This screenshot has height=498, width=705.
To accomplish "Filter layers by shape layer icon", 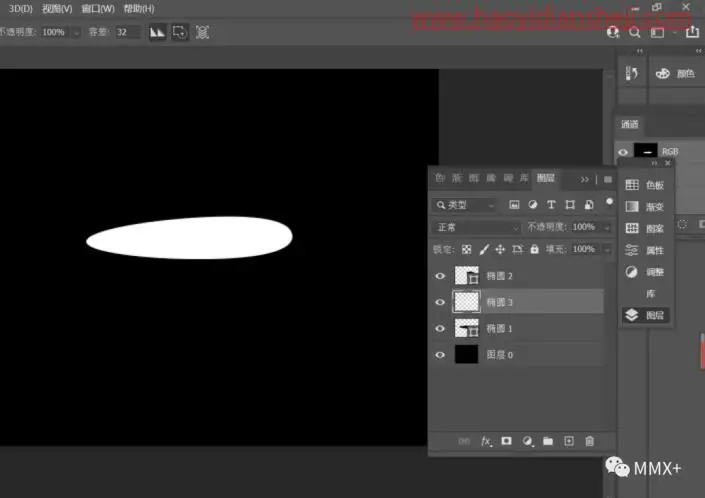I will [570, 205].
